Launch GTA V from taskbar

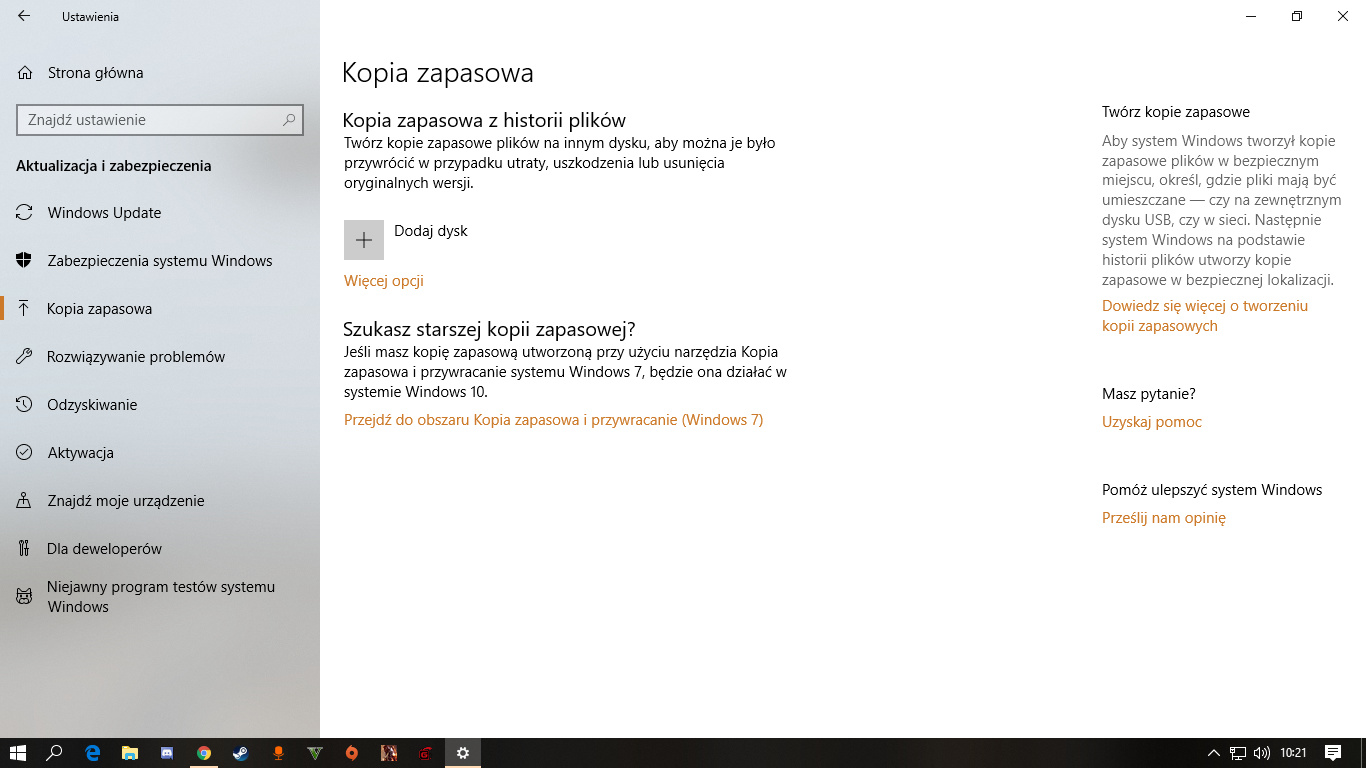(x=315, y=753)
